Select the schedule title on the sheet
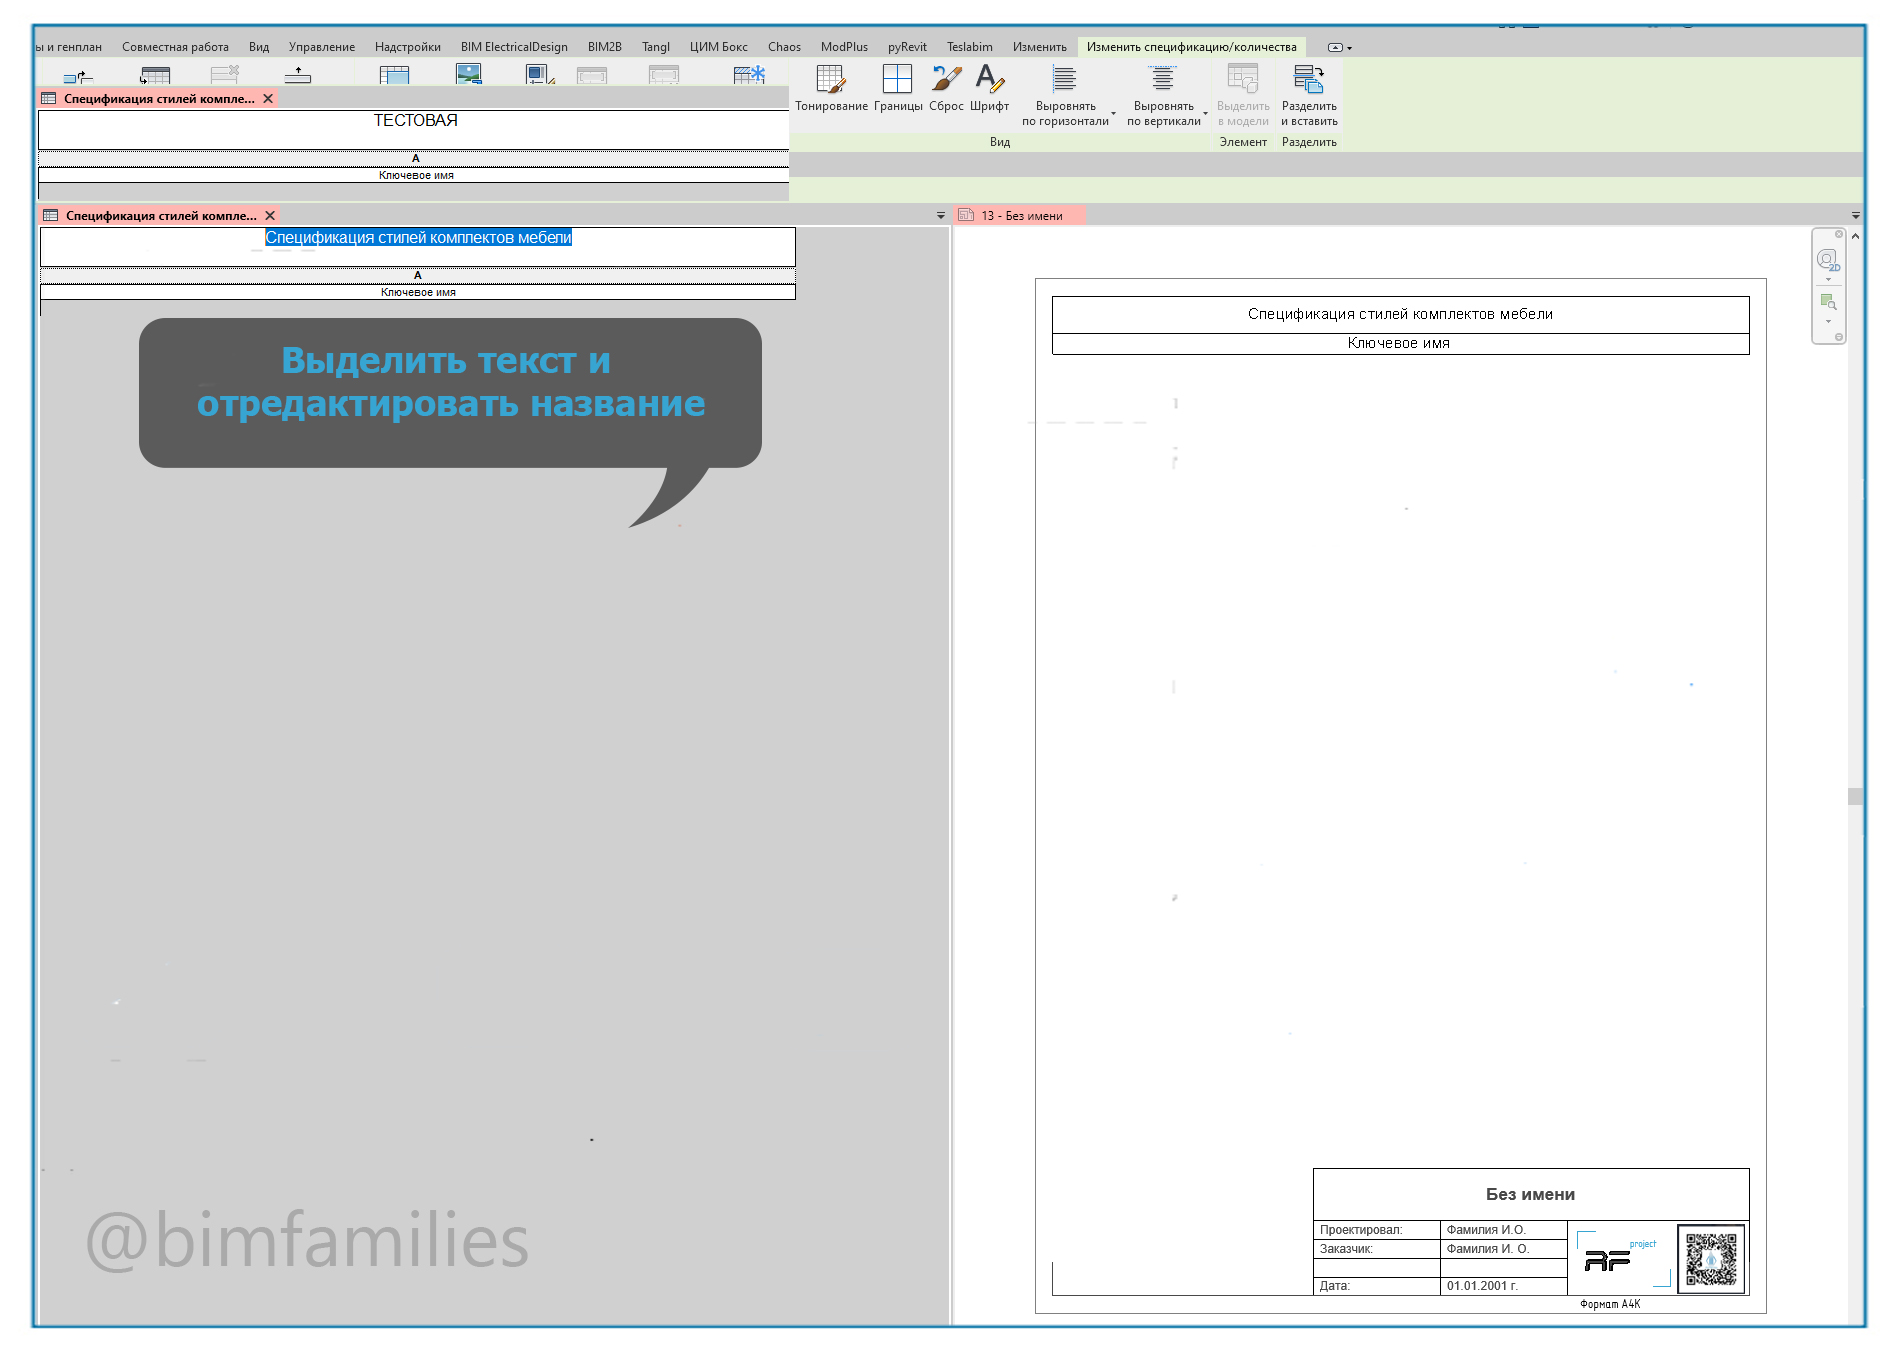Image resolution: width=1900 pixels, height=1350 pixels. pyautogui.click(x=1400, y=314)
